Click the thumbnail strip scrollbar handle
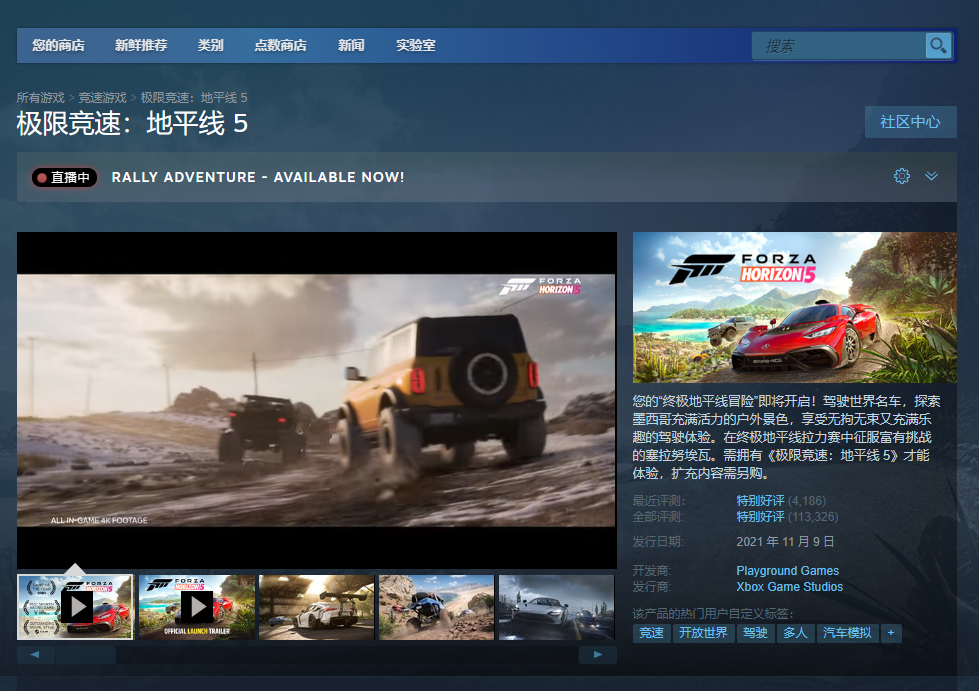Image resolution: width=979 pixels, height=691 pixels. click(x=86, y=655)
